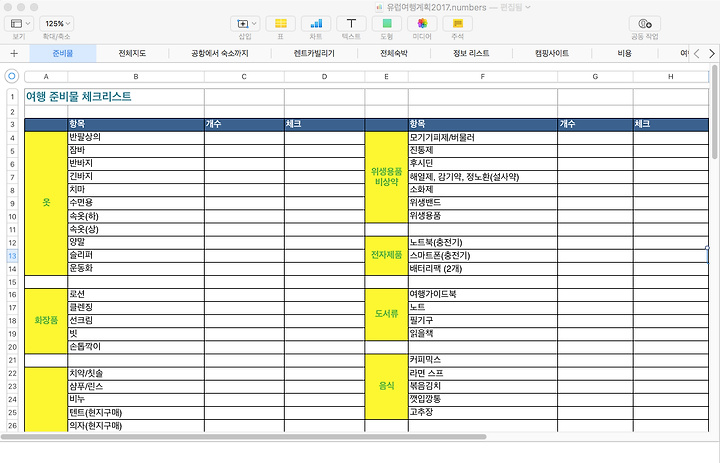Screen dimensions: 720x463
Task: Open the 도형 (Shape) picker icon
Action: pos(386,23)
